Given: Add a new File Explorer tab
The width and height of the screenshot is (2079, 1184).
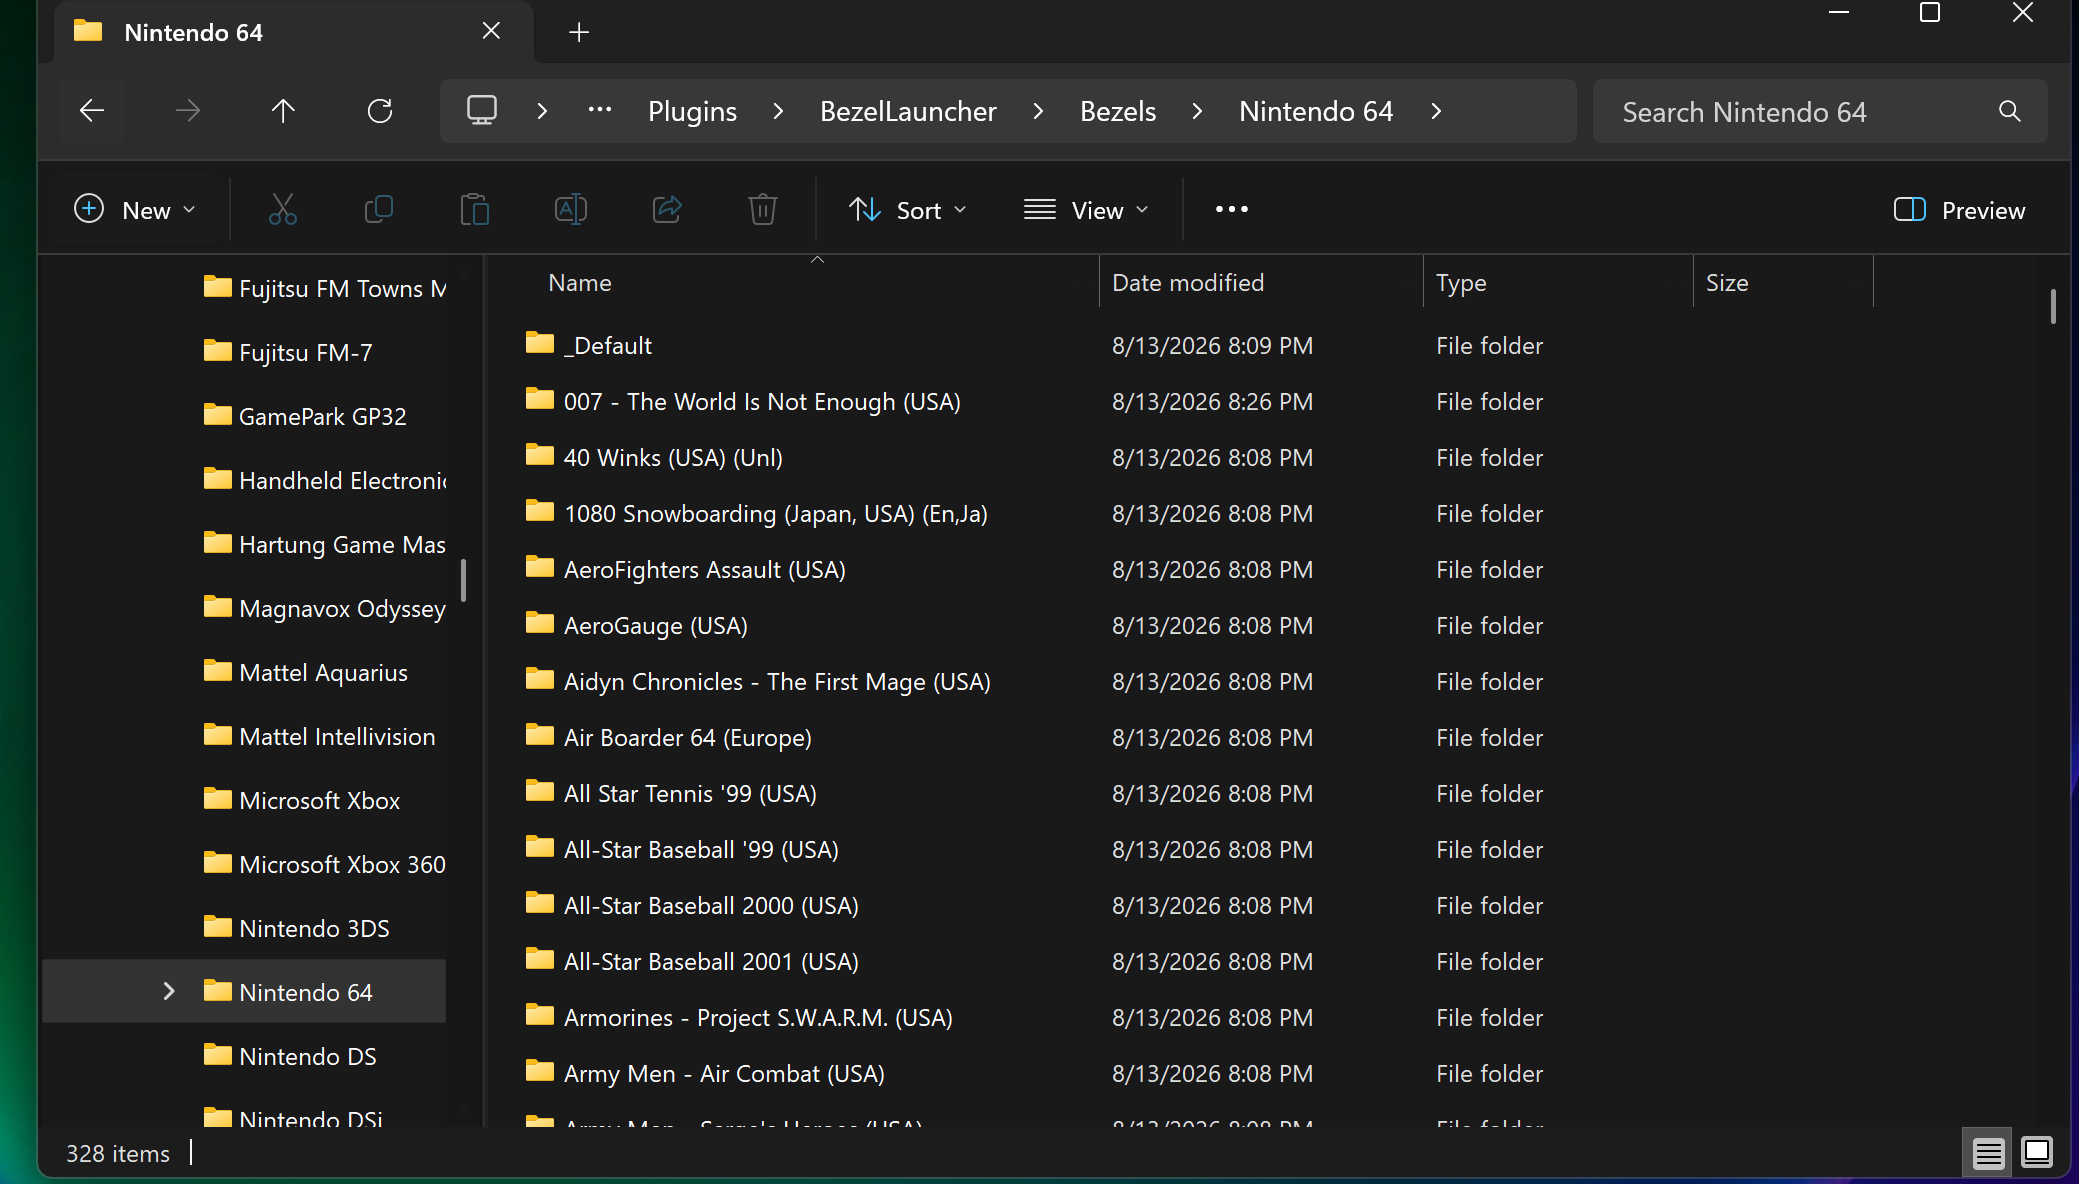Looking at the screenshot, I should point(579,32).
